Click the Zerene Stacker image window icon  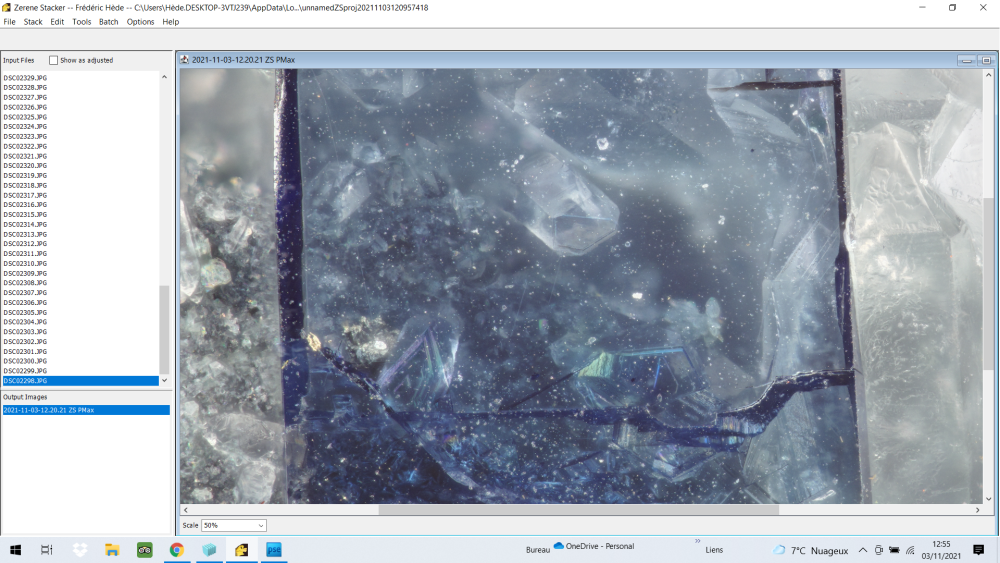(185, 60)
